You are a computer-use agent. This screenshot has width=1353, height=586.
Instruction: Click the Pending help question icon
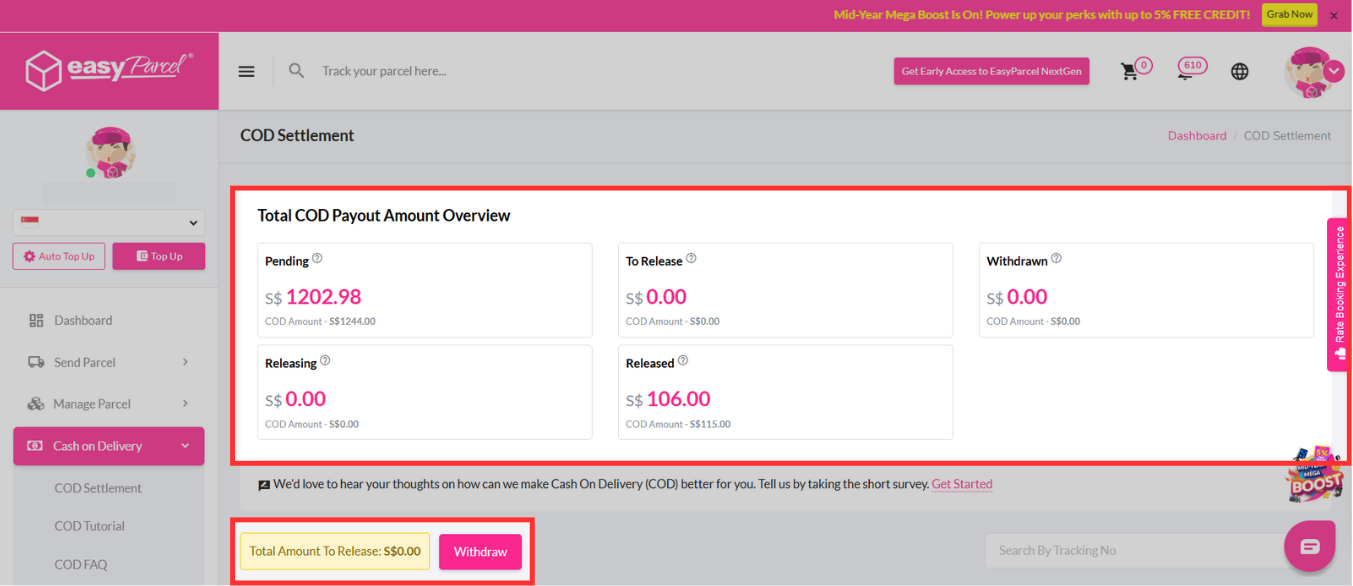click(x=317, y=258)
